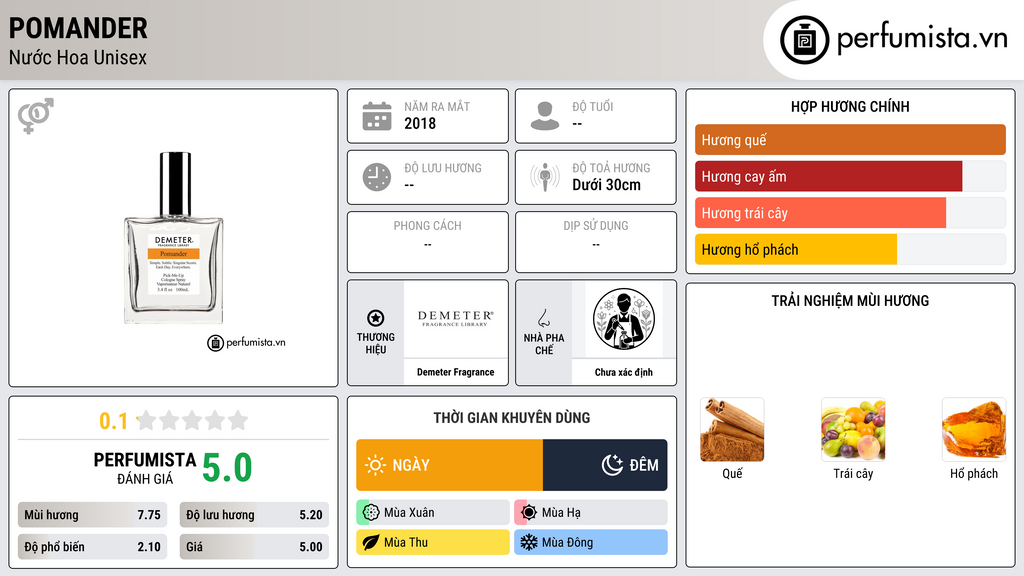Click the 0.1 user rating value
The width and height of the screenshot is (1024, 576).
pos(114,421)
